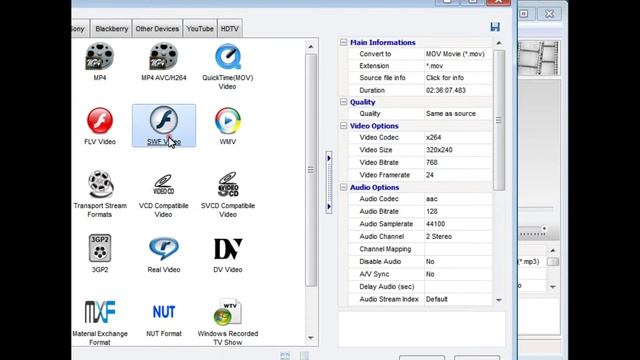Switch to Other Devices tab
Viewport: 640px width, 360px height.
(157, 29)
